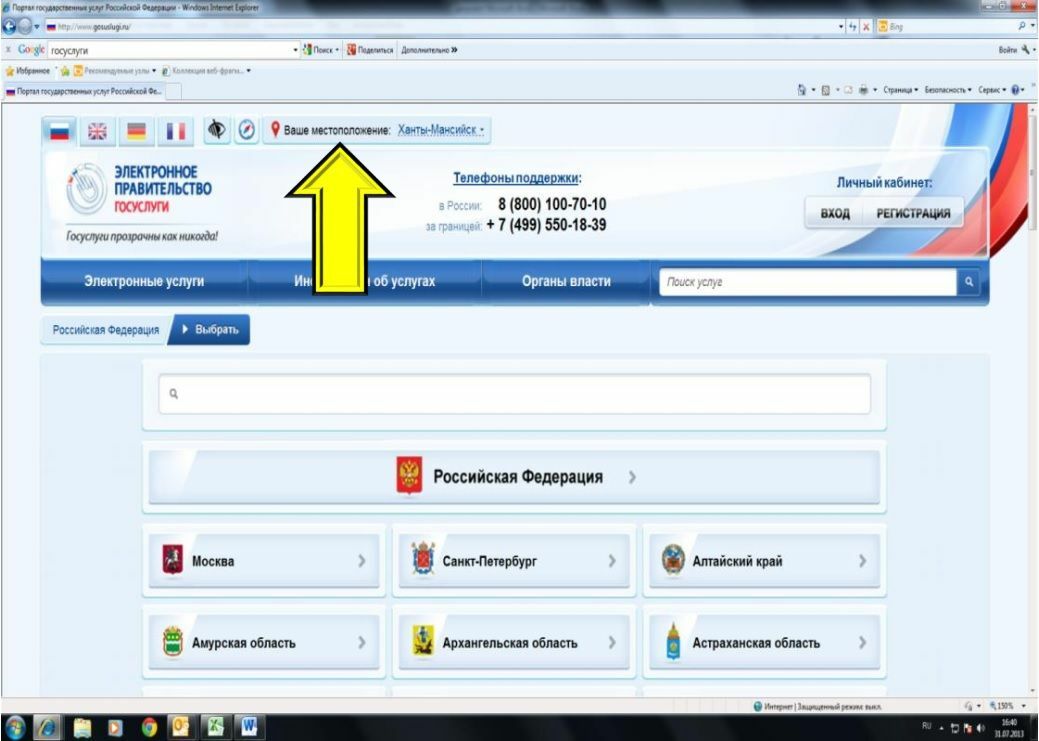Viewport: 1039px width, 741px height.
Task: Open the Алтайский край region entry
Action: pyautogui.click(x=765, y=561)
